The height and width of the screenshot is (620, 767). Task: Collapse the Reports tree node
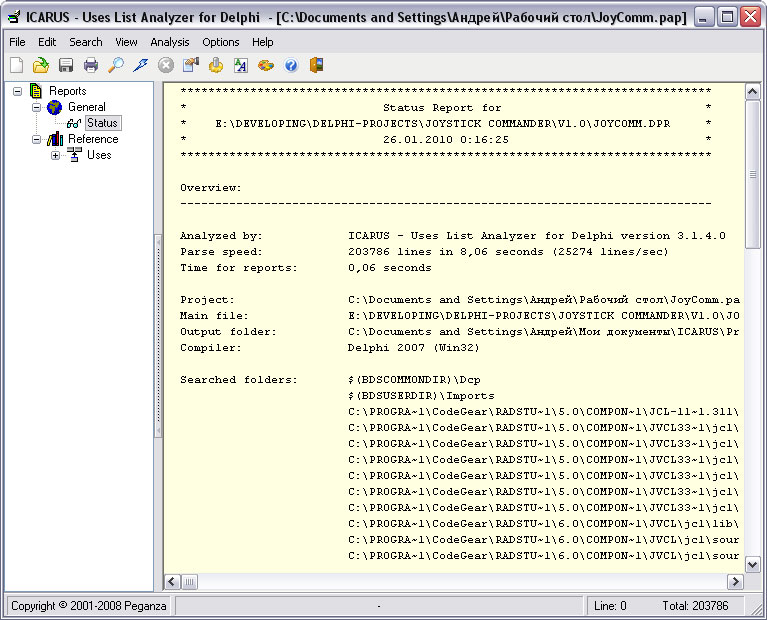pyautogui.click(x=18, y=91)
